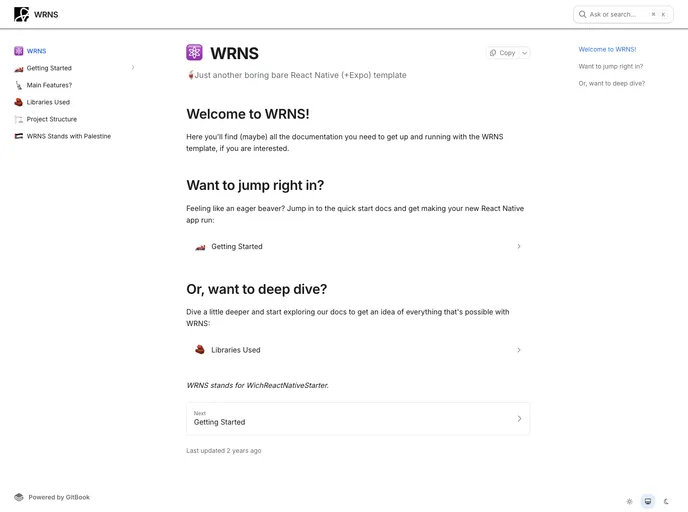Expand the Getting Started sidebar section

(133, 68)
